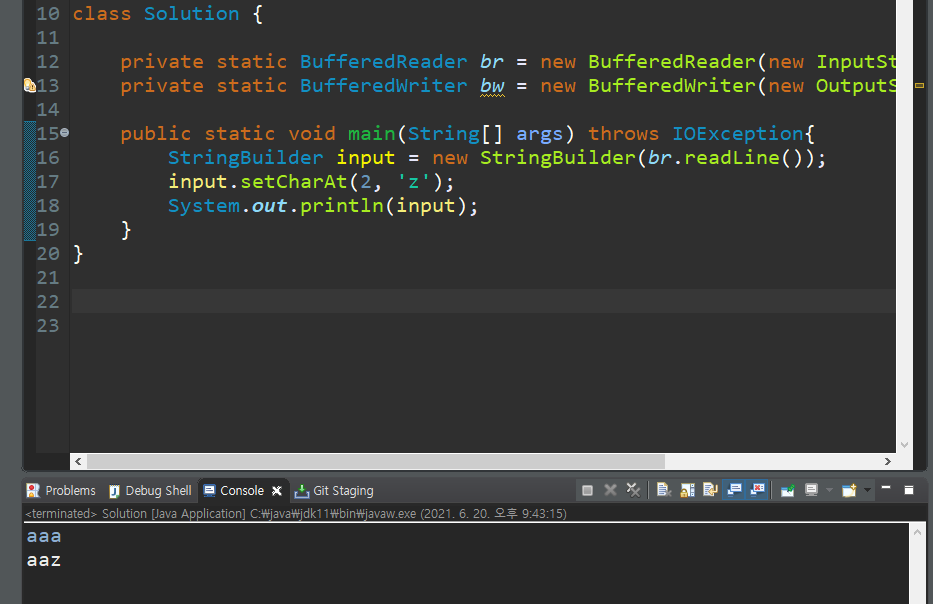This screenshot has width=933, height=604.
Task: Click the Display Selected Console icon
Action: pos(811,490)
